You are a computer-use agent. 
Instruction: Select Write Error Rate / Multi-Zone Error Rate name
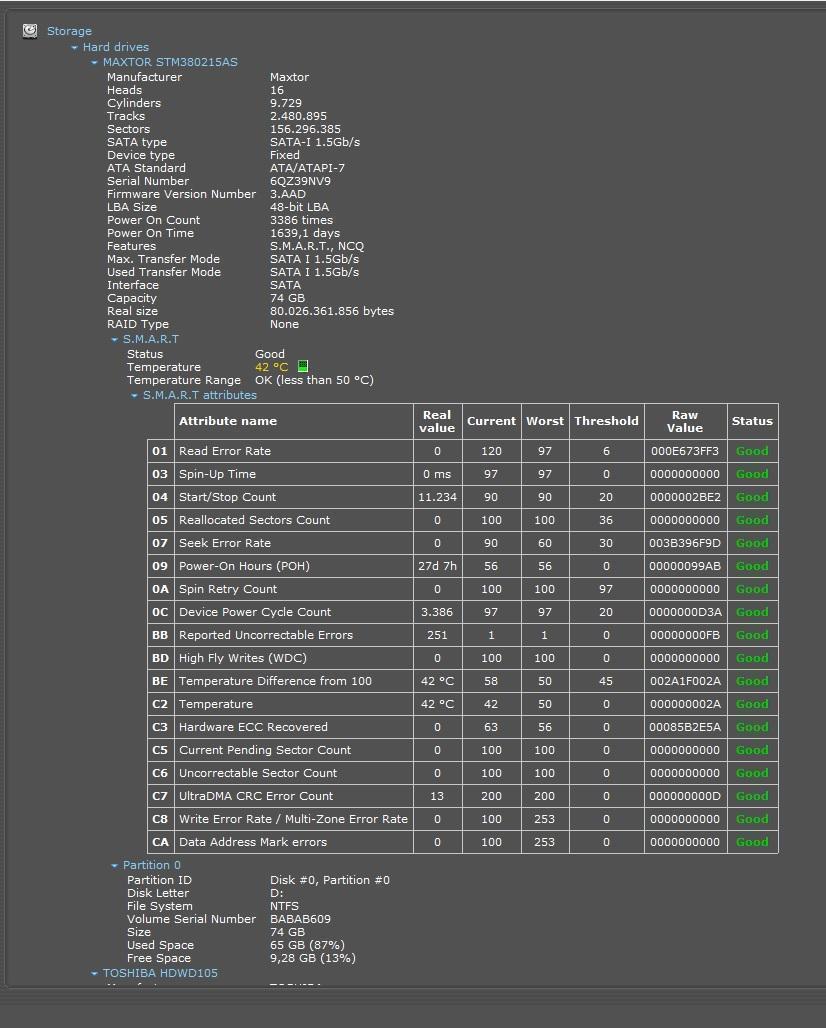[x=293, y=819]
